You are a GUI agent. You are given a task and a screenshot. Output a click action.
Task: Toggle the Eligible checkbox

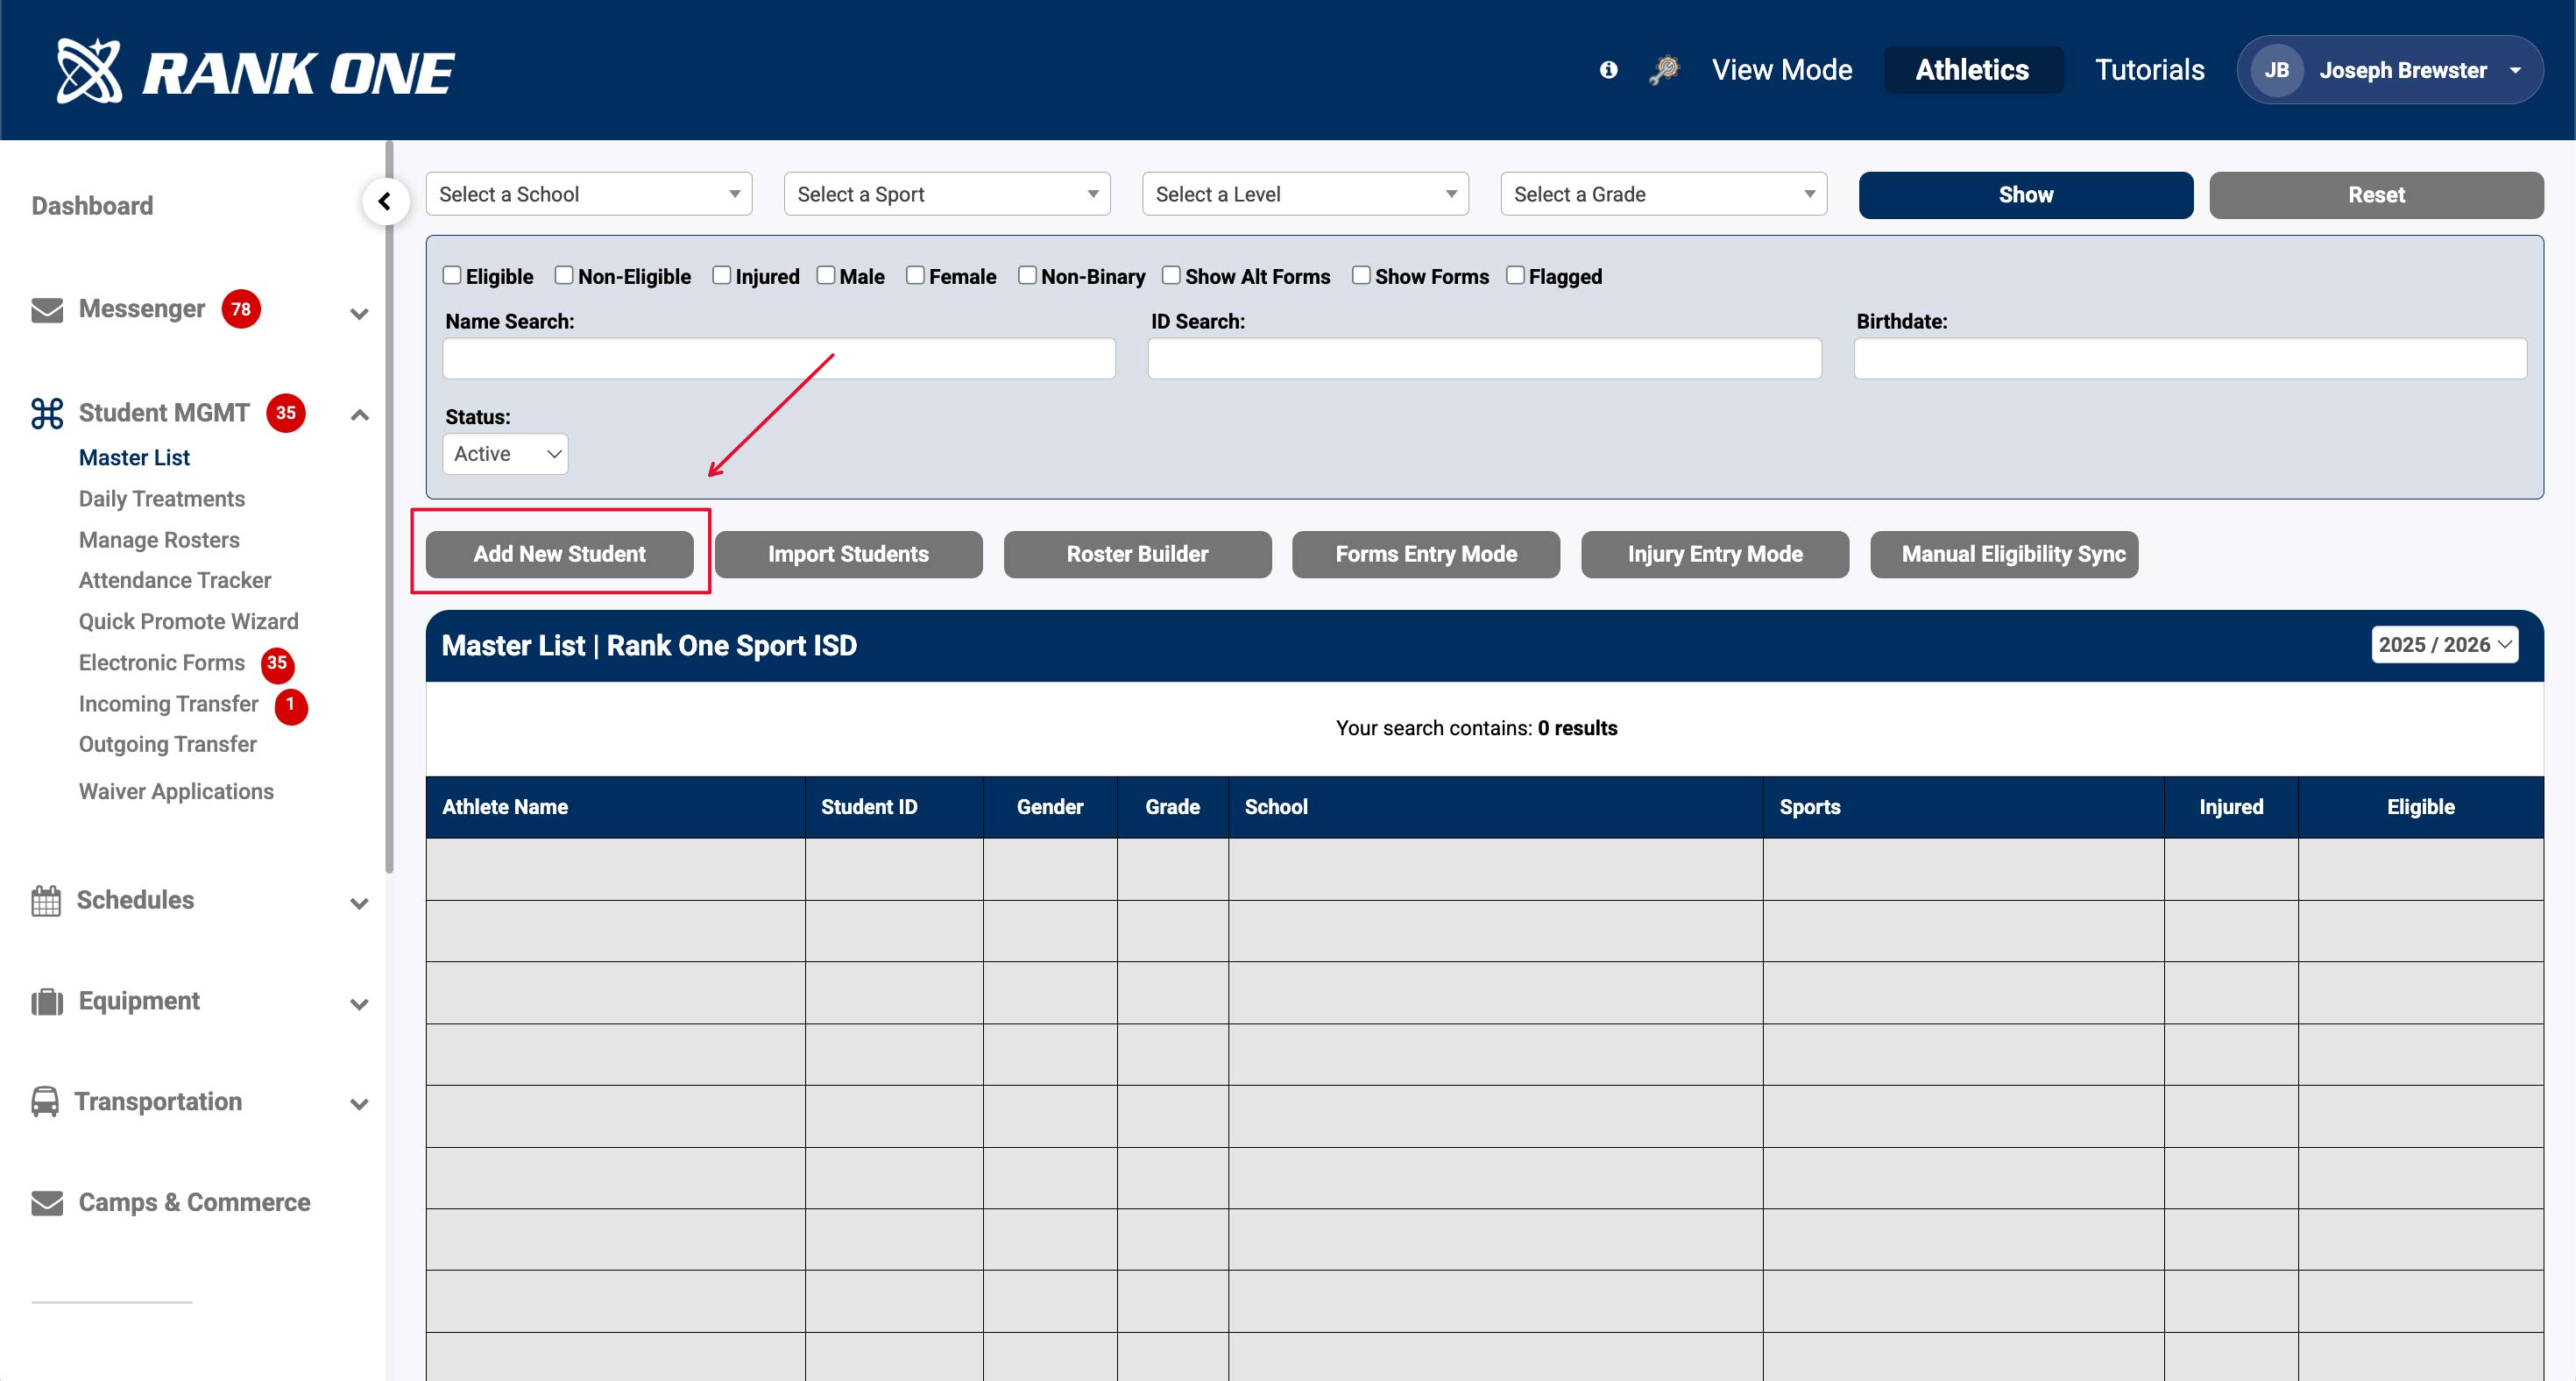pos(452,275)
